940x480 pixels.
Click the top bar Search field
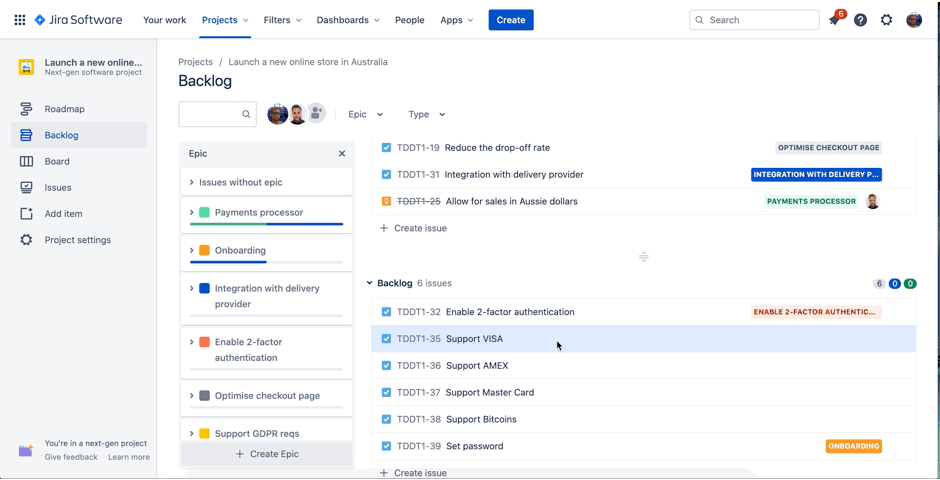coord(754,20)
